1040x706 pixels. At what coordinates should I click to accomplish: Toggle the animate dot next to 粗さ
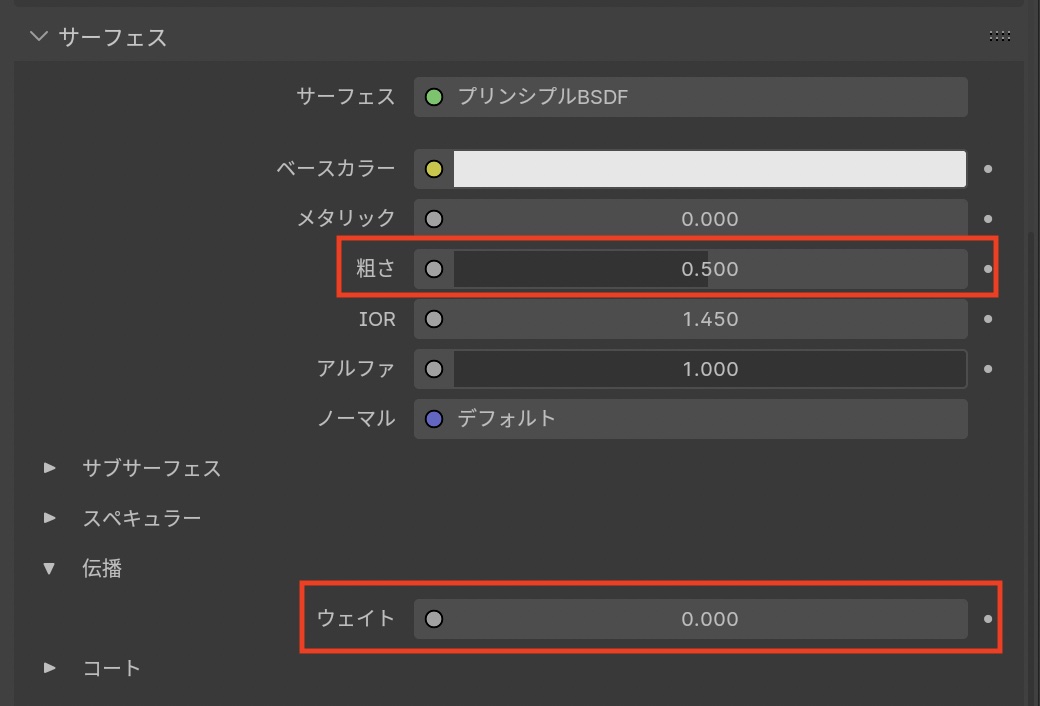(x=988, y=269)
